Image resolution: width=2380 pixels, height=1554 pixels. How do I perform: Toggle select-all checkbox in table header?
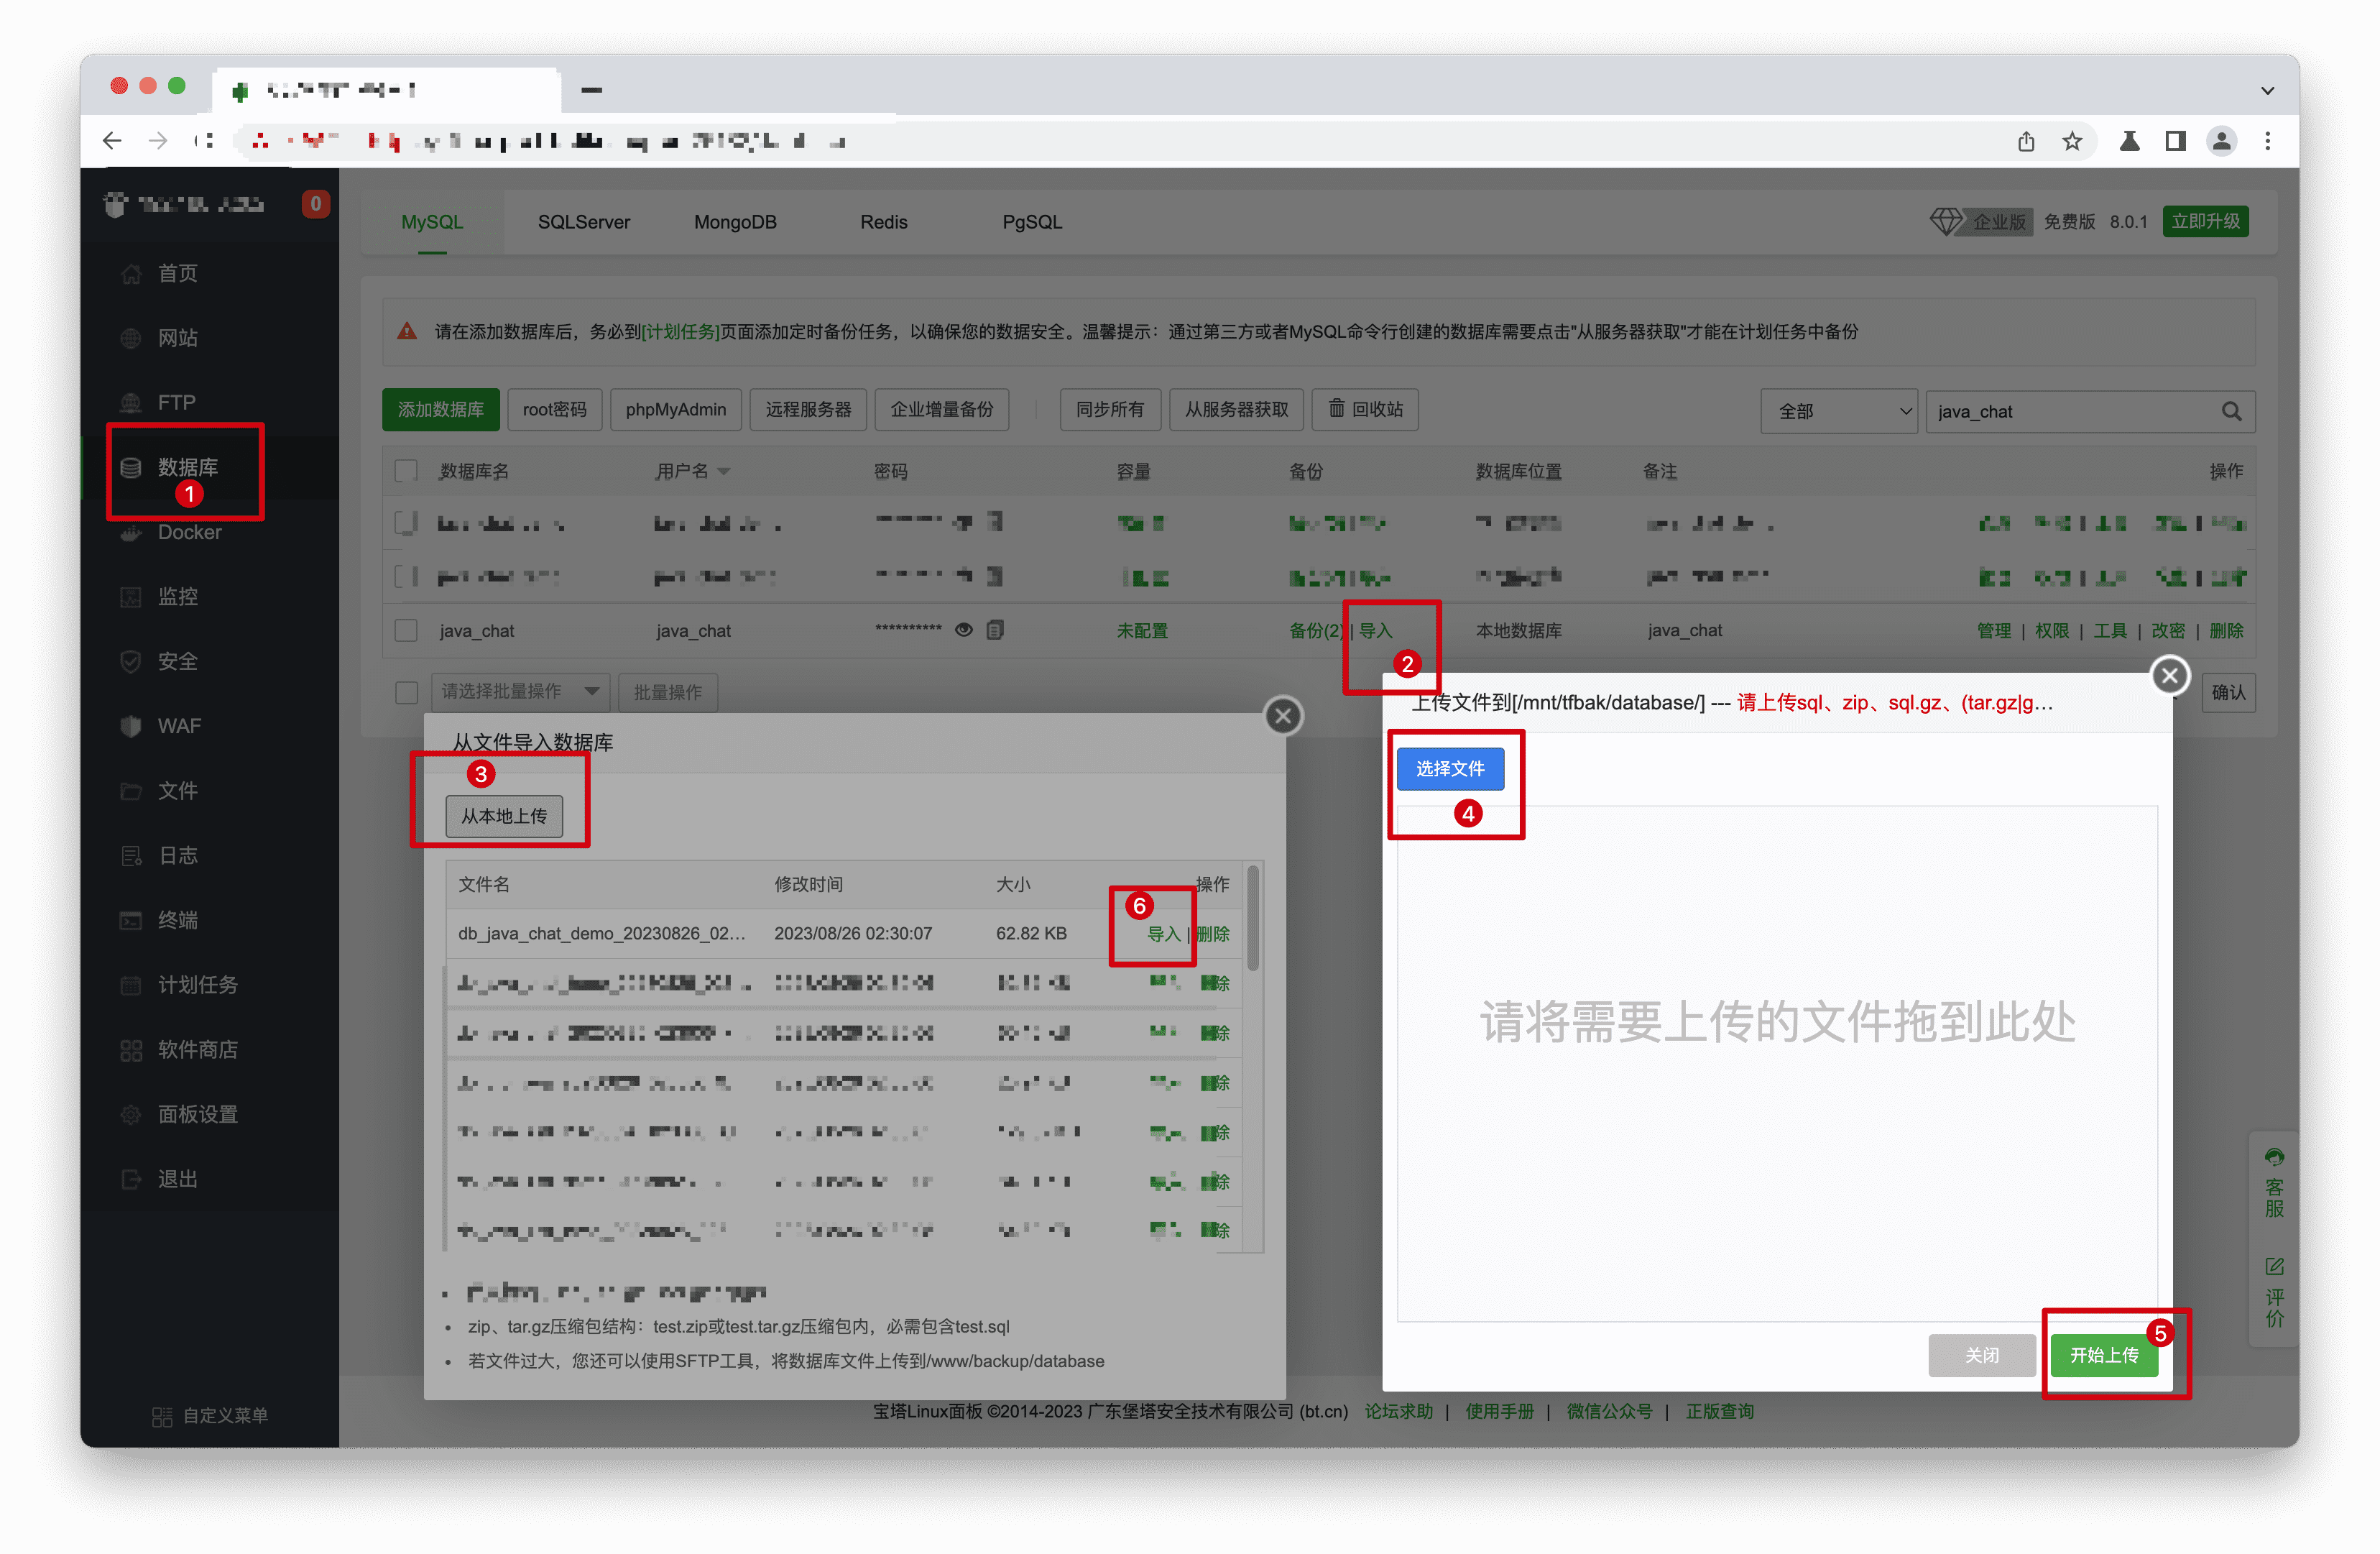406,471
